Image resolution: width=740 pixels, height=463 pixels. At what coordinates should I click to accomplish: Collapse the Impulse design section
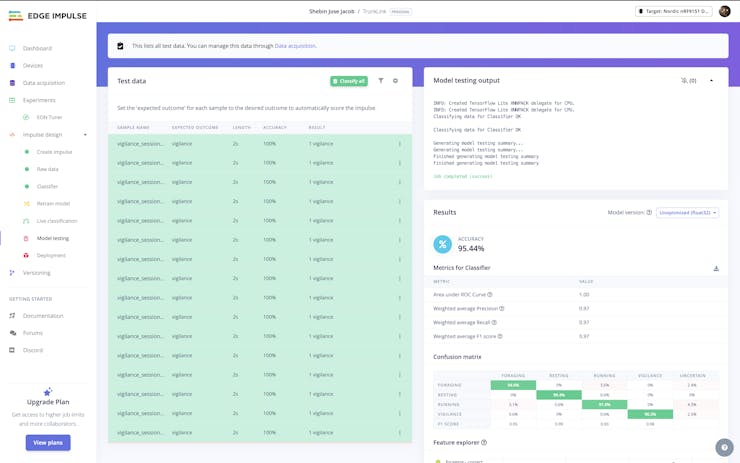[85, 135]
